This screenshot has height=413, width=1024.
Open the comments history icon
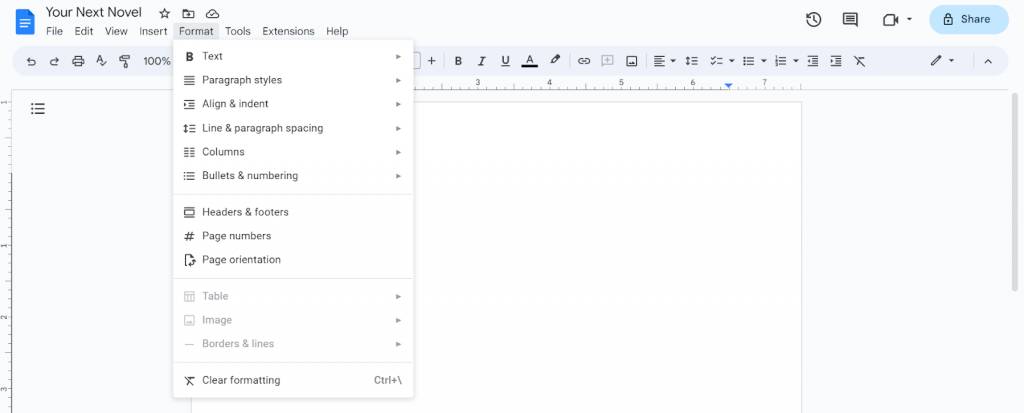(x=850, y=20)
